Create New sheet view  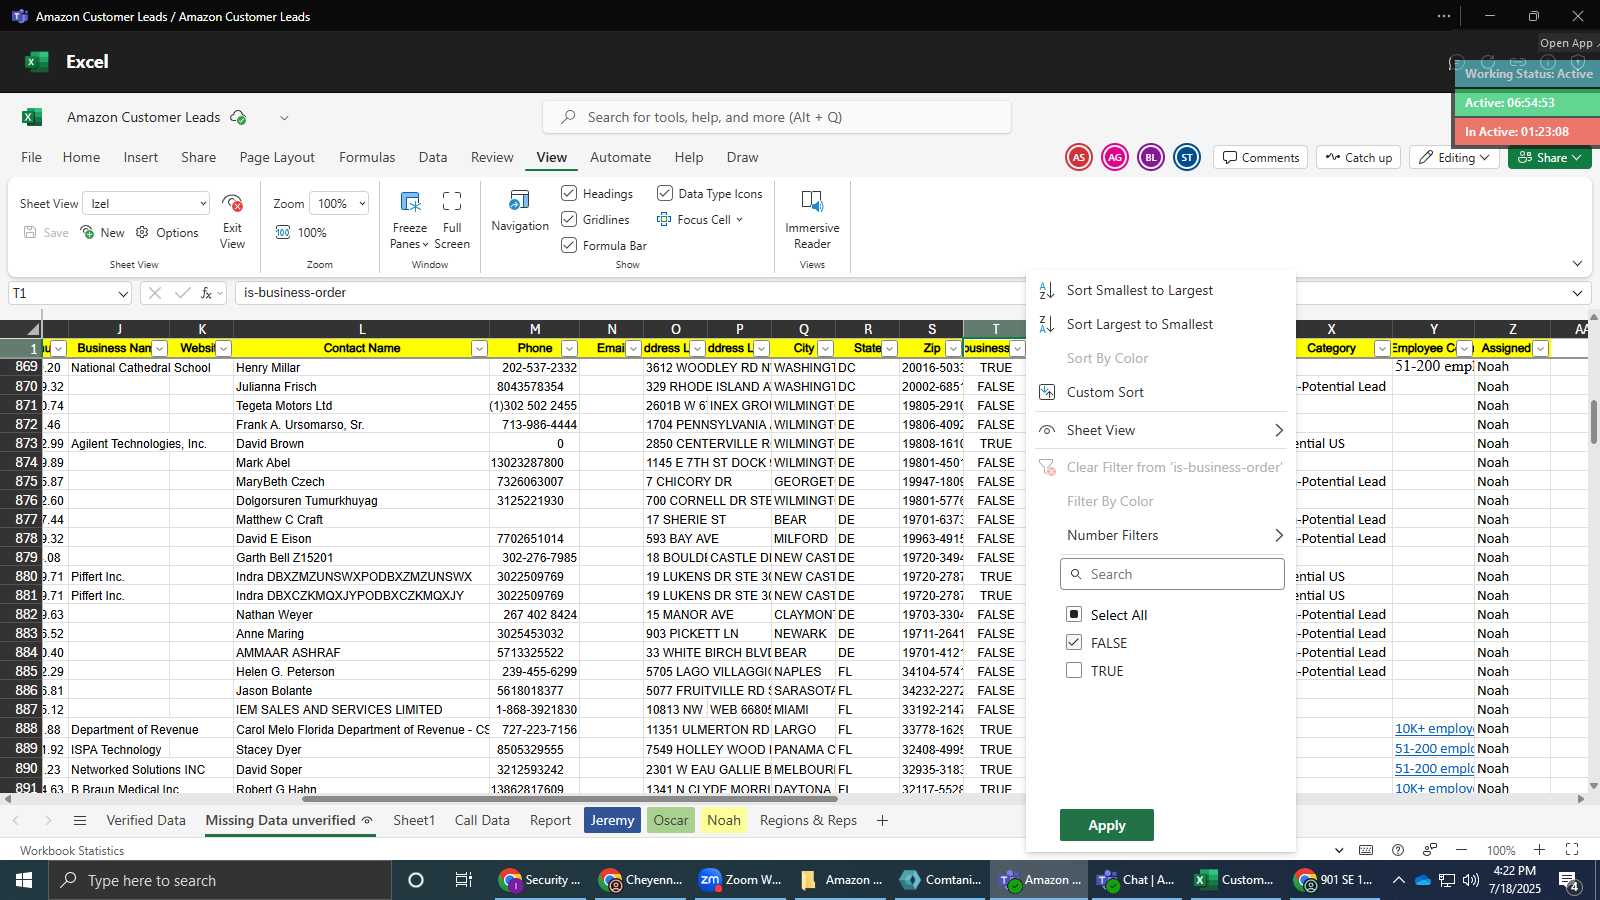[102, 232]
